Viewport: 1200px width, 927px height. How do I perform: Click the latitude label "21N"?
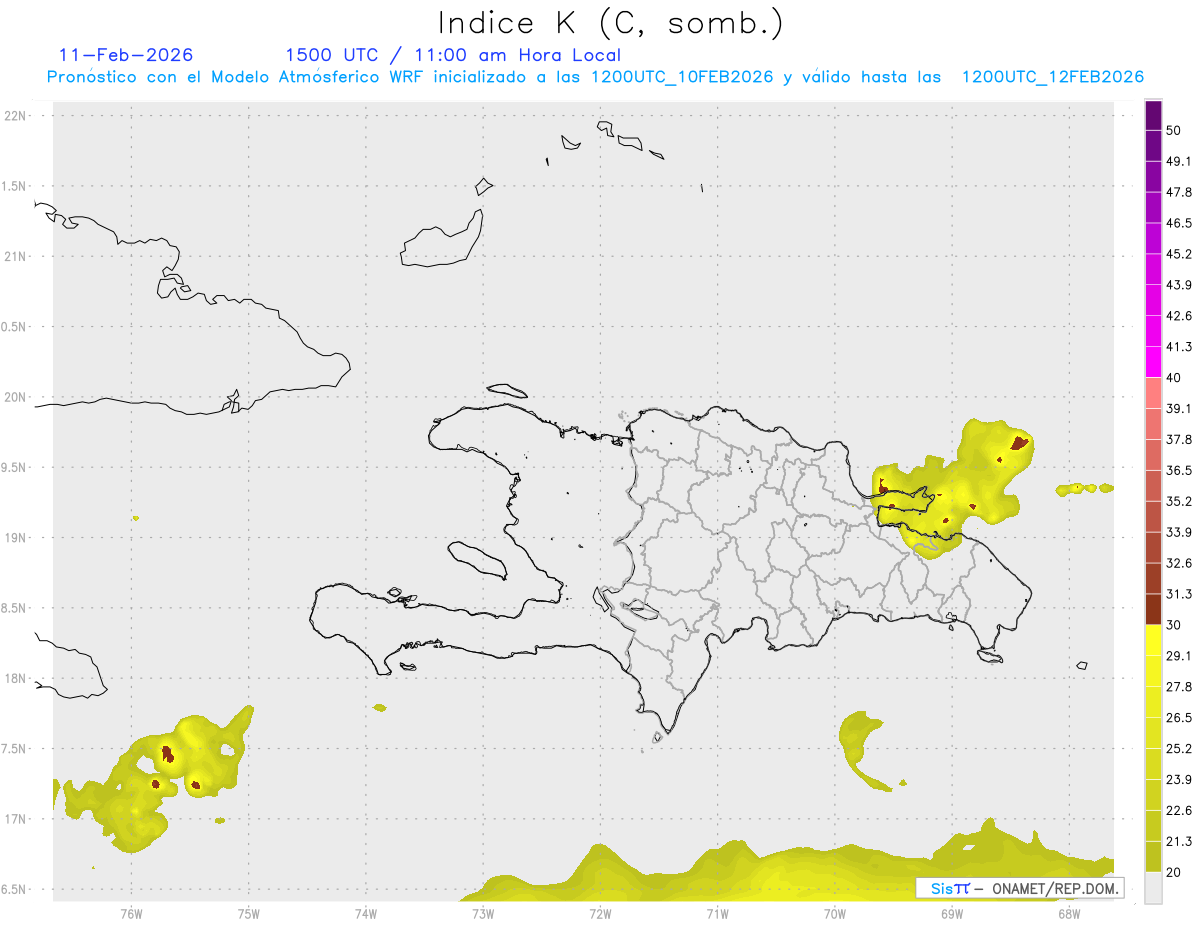coord(16,256)
